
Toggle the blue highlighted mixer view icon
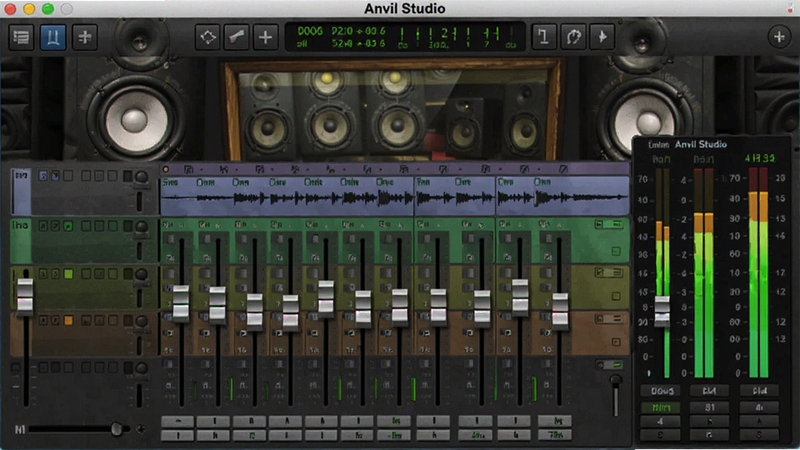click(53, 37)
